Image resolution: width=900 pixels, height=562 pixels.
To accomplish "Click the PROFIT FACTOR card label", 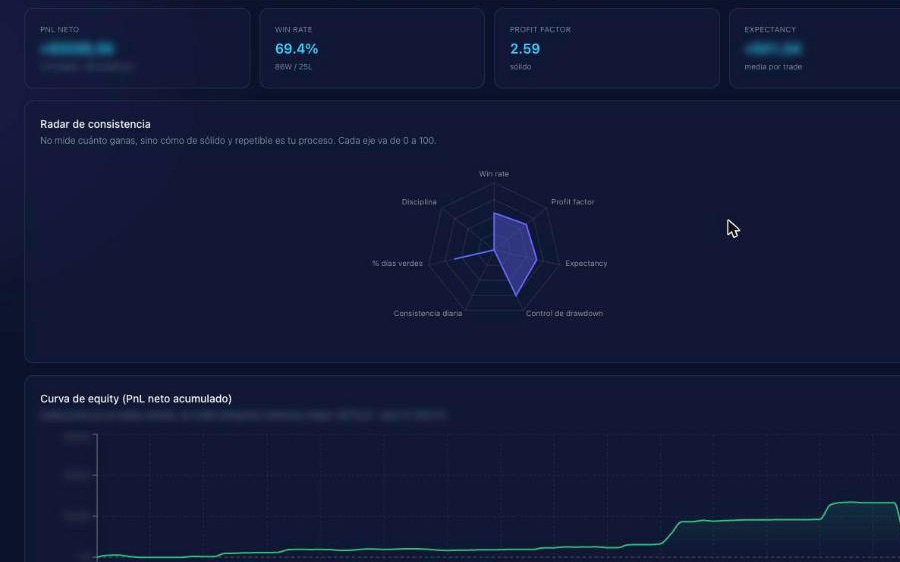I will point(540,29).
